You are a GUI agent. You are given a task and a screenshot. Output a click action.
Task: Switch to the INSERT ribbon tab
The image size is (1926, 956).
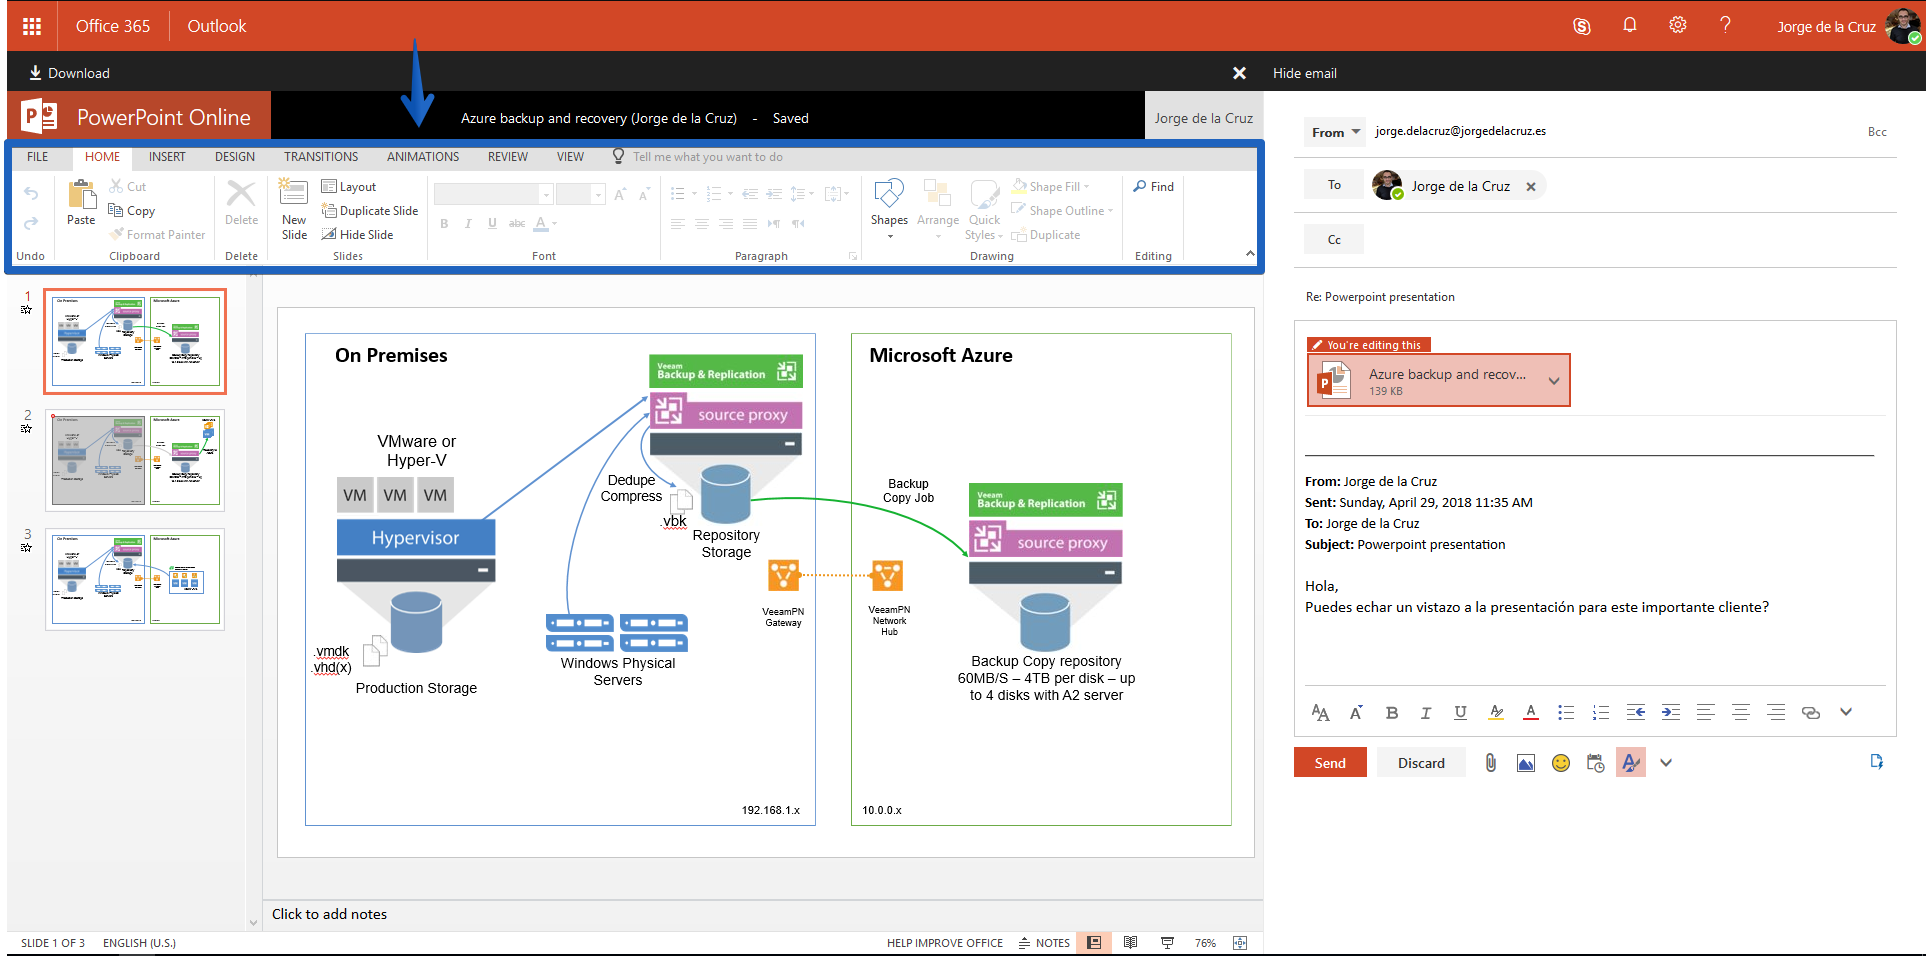point(167,157)
